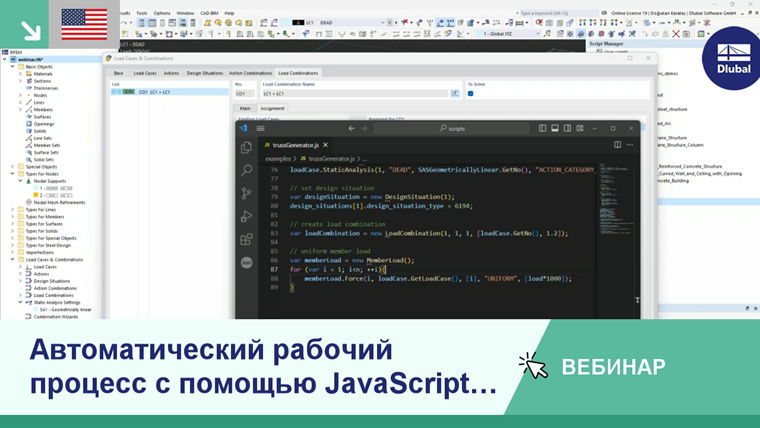Click the SA1 - Geometrically linear color swatch
Image resolution: width=760 pixels, height=428 pixels.
36,309
